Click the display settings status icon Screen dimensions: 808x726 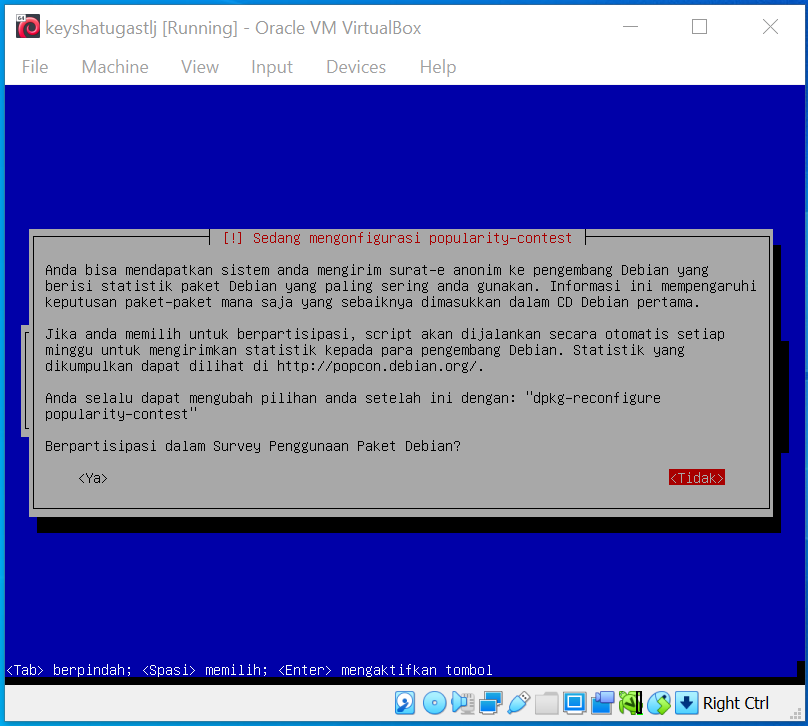pos(574,703)
